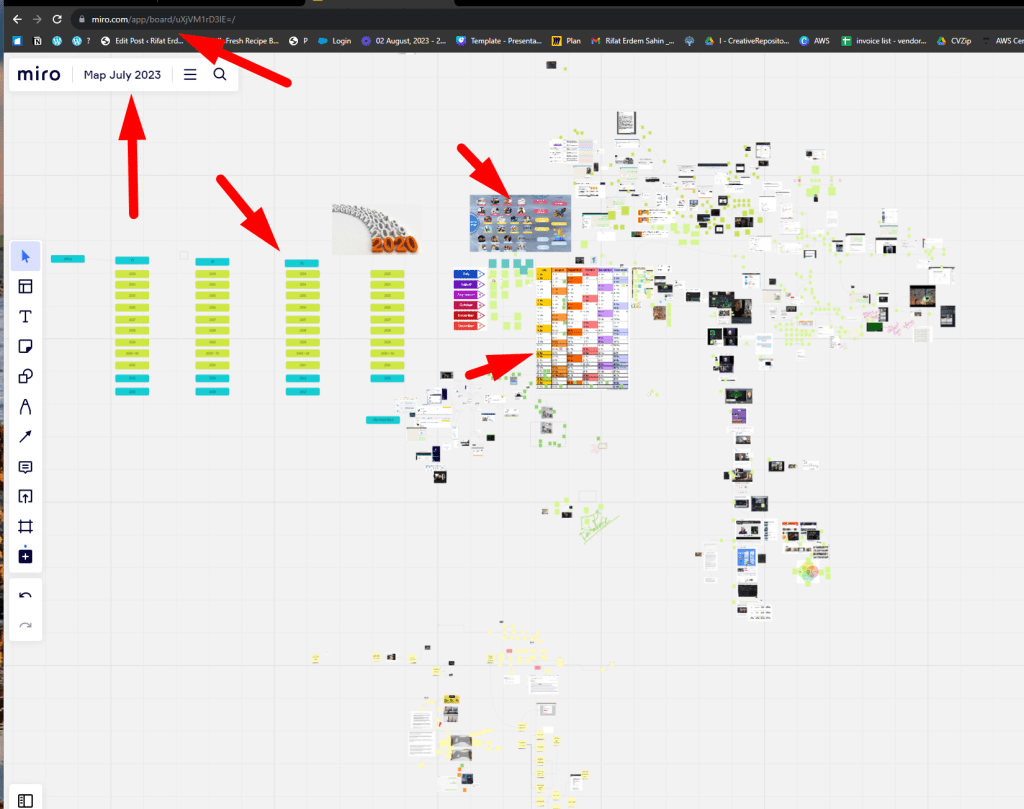The image size is (1024, 809).
Task: Open the Templates tool in the toolbar
Action: (25, 286)
